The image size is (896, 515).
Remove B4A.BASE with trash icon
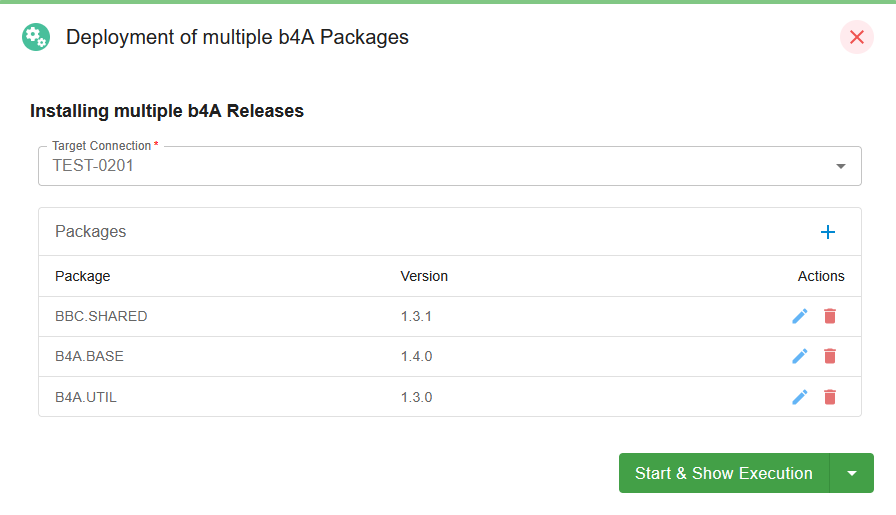point(830,356)
